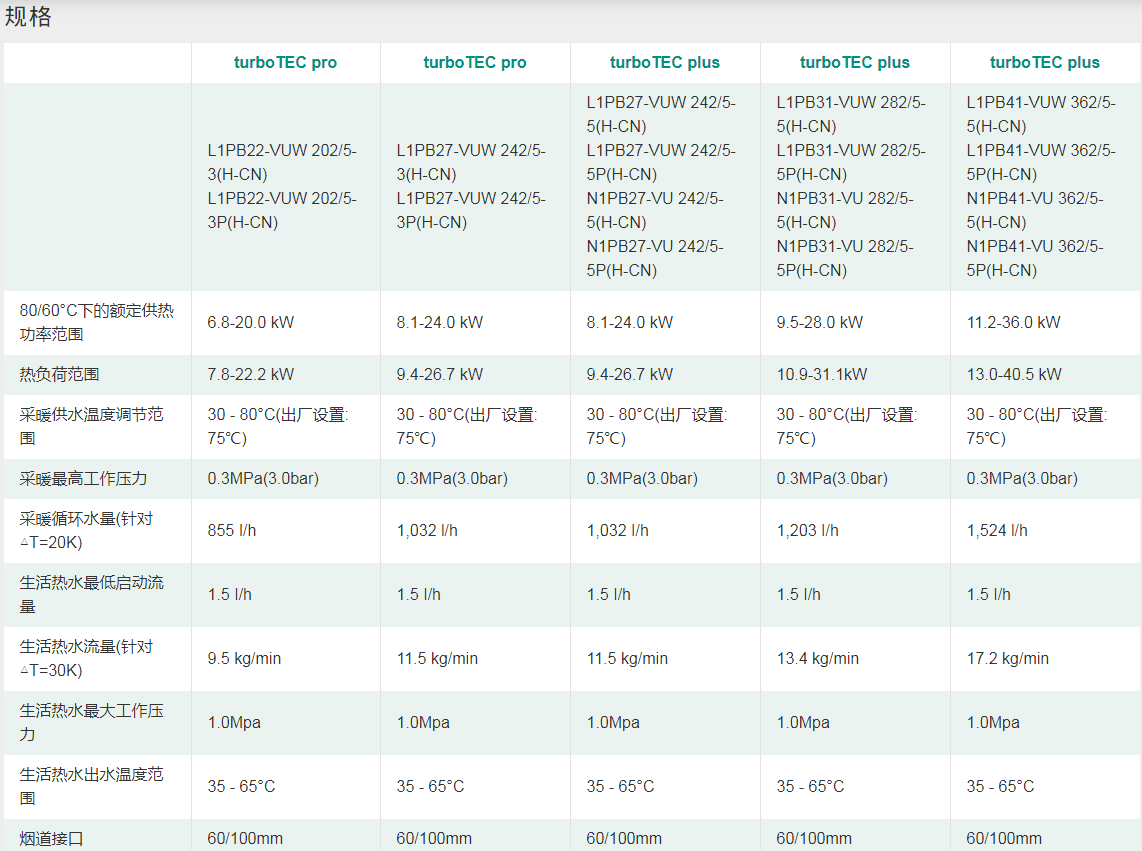This screenshot has width=1142, height=851.
Task: Click the 80/60°C下的额定供热功率范围 row label
Action: tap(96, 322)
